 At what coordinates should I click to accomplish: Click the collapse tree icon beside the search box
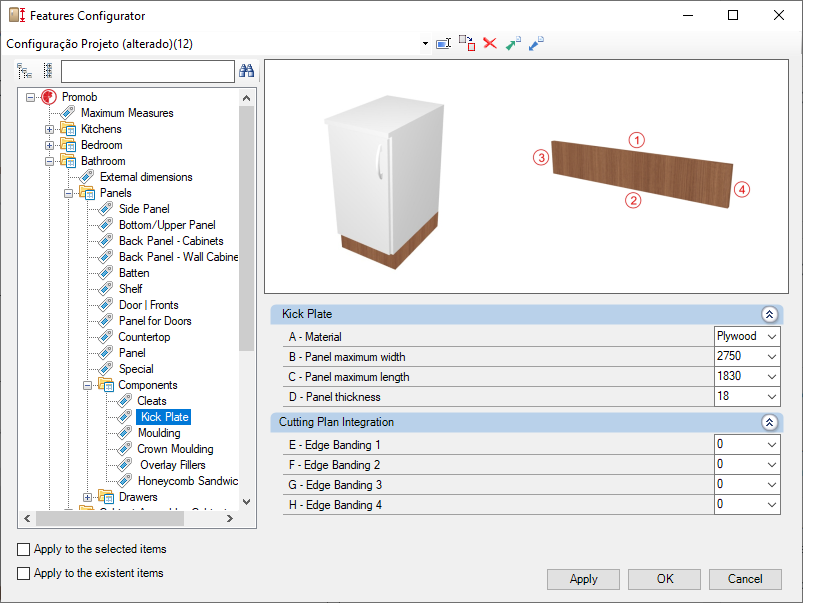pyautogui.click(x=48, y=71)
